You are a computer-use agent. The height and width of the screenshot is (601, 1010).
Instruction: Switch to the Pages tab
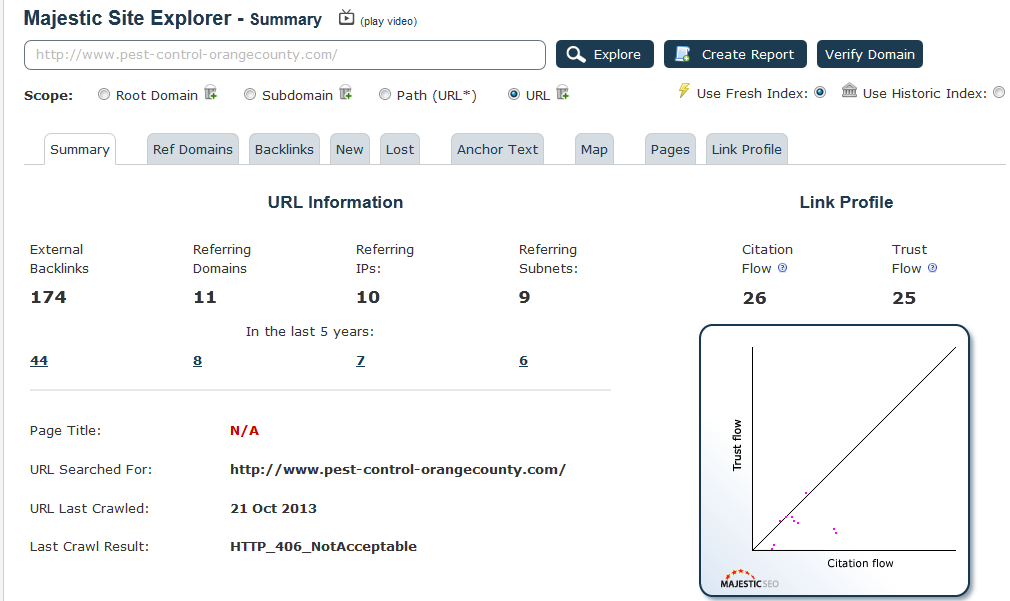[670, 149]
